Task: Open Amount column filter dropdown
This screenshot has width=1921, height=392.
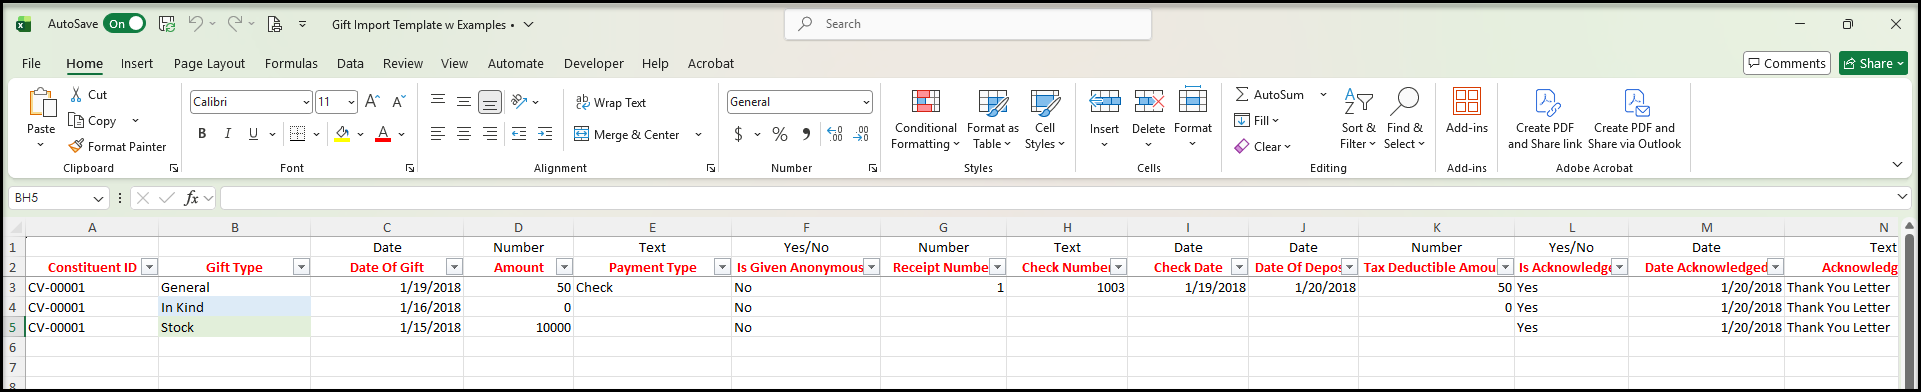Action: [x=564, y=267]
